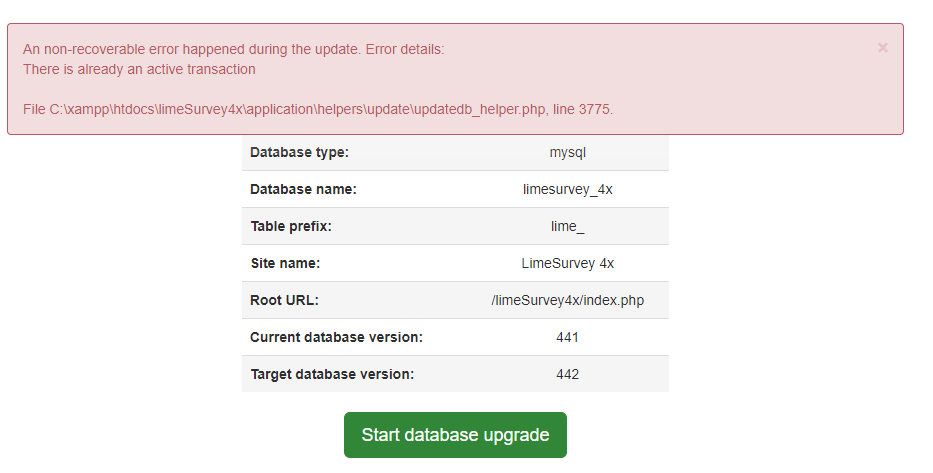Image resolution: width=933 pixels, height=473 pixels.
Task: Select the 'Database name:' label
Action: click(x=303, y=189)
